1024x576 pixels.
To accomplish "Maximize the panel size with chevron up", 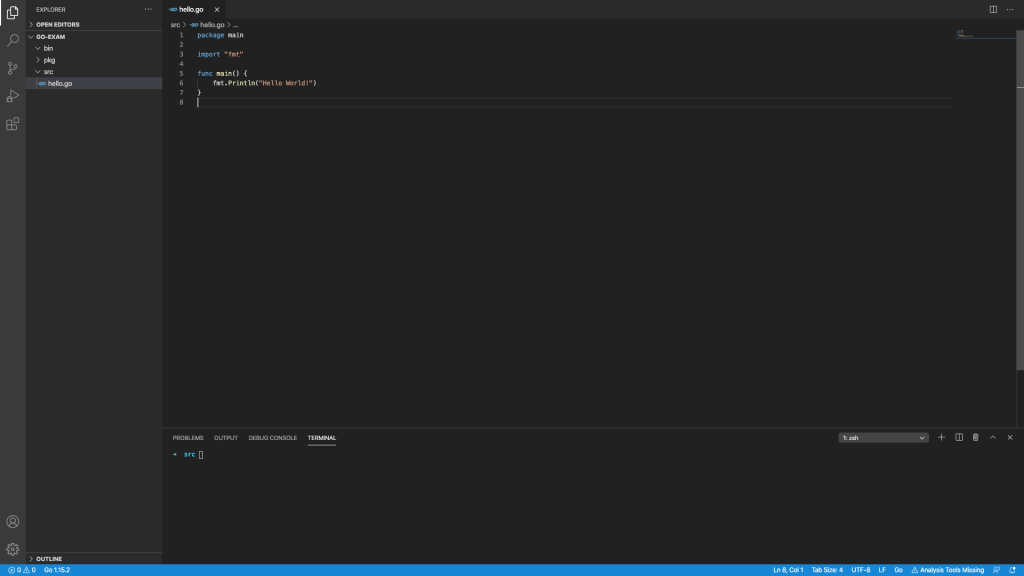I will tap(993, 437).
